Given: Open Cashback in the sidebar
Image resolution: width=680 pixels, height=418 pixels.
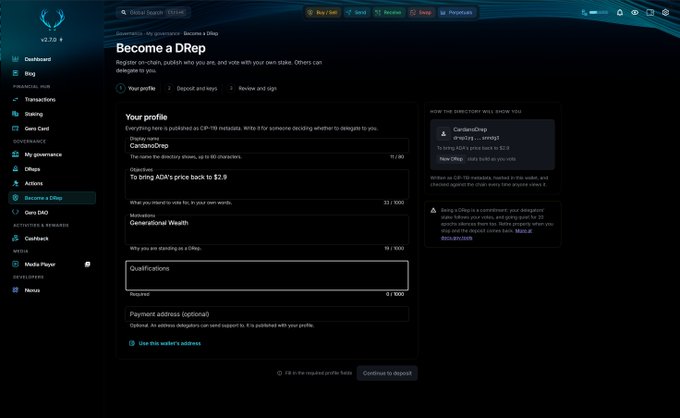Looking at the screenshot, I should coord(52,238).
